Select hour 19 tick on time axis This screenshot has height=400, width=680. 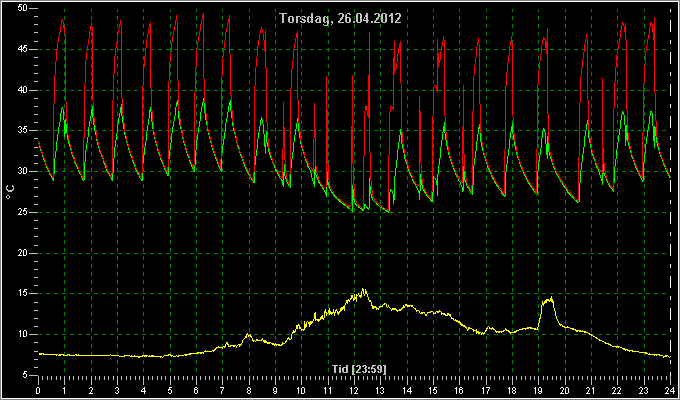(539, 390)
